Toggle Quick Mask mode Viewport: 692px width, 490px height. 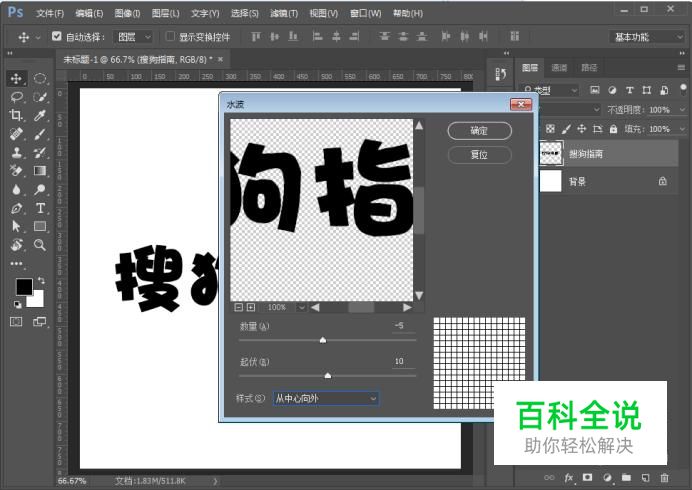[16, 322]
